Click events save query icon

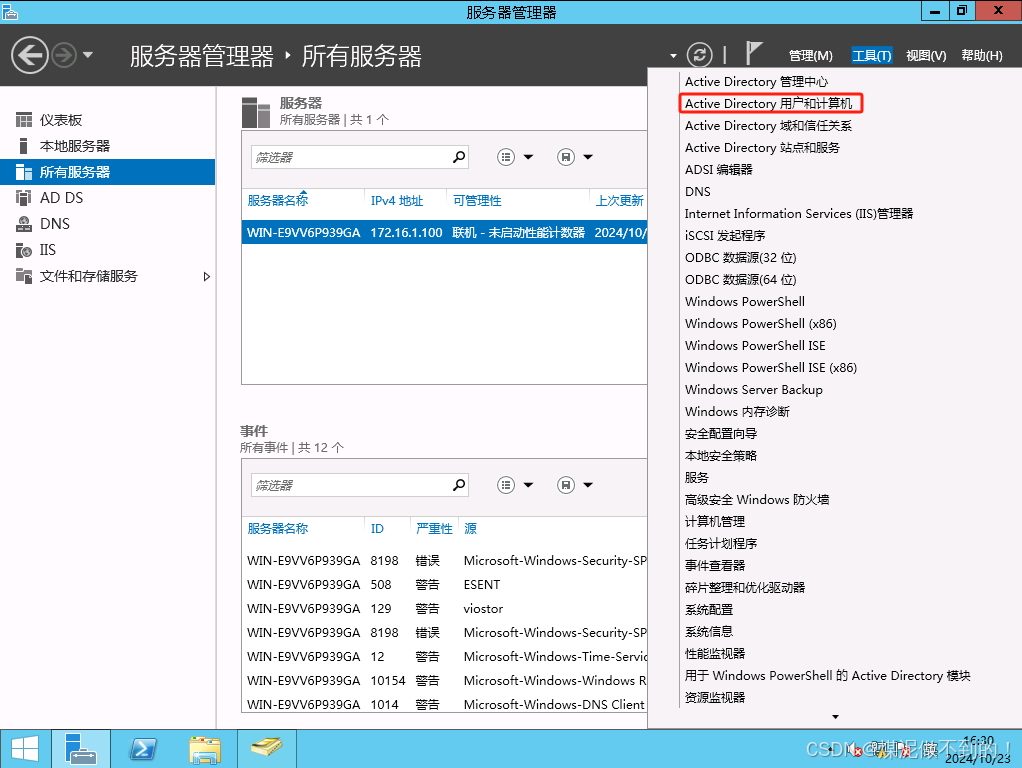[x=566, y=485]
